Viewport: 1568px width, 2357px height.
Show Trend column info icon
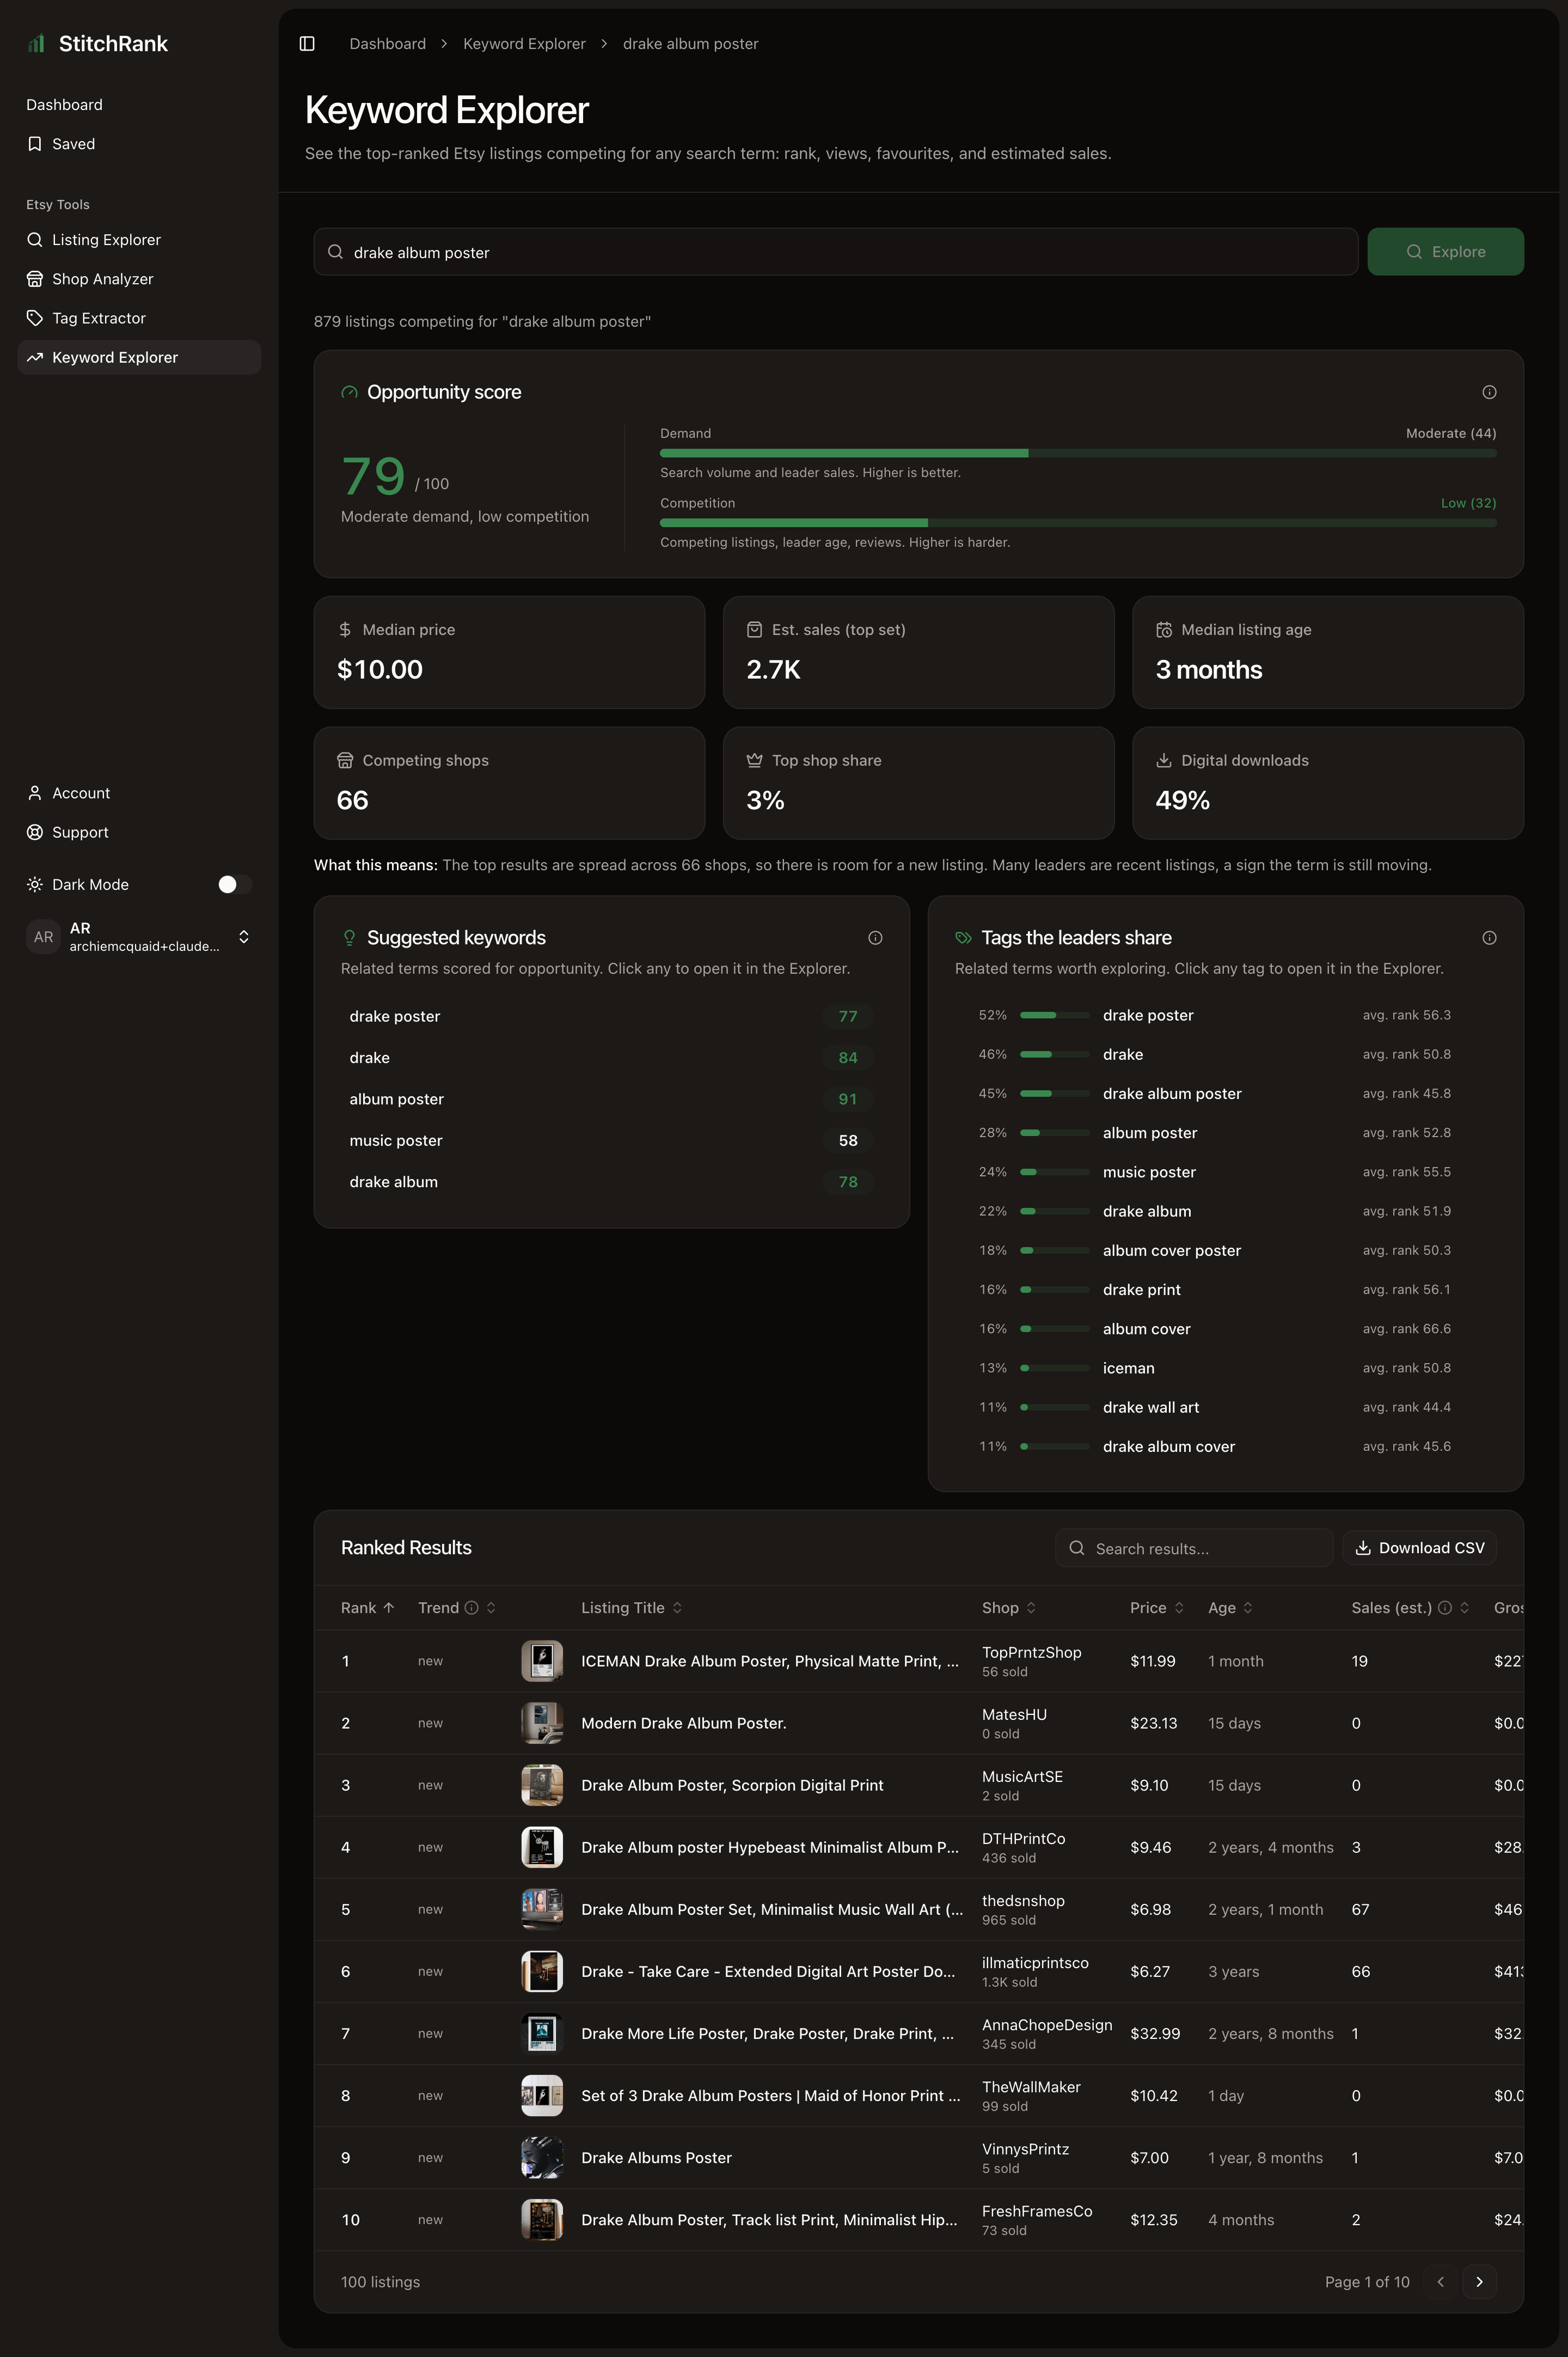(472, 1608)
